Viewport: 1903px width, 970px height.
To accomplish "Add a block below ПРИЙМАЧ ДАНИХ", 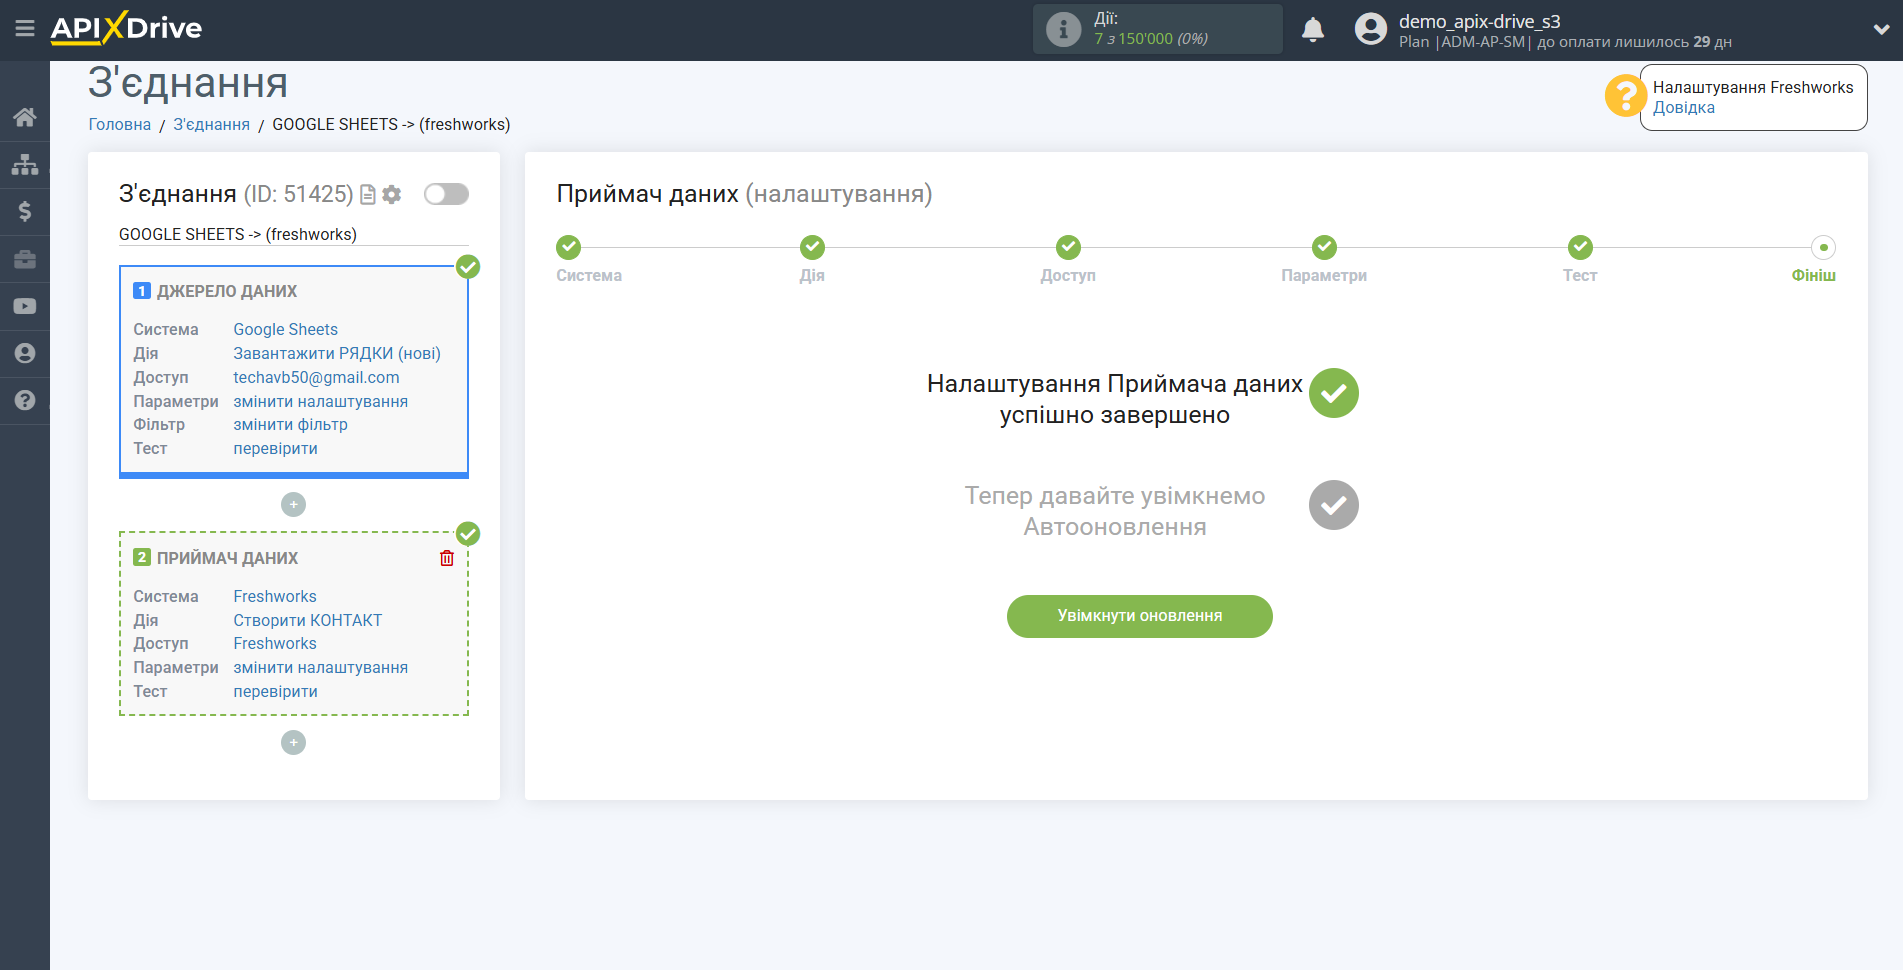I will point(293,743).
